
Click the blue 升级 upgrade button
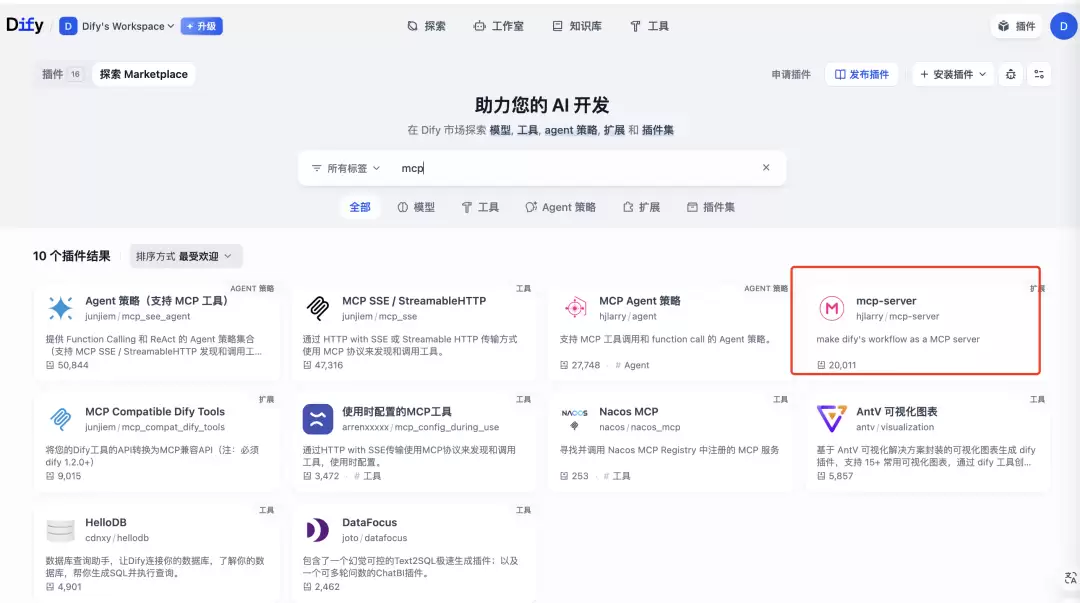pos(201,26)
